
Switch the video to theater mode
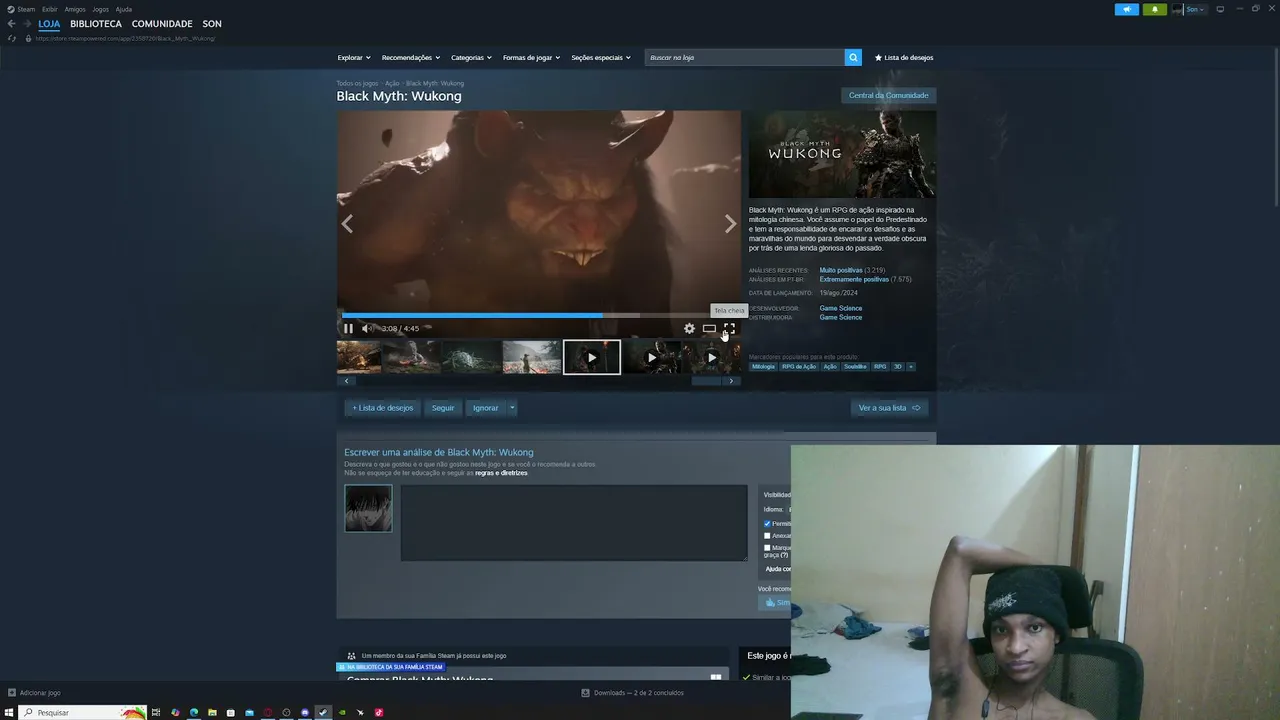[x=709, y=328]
